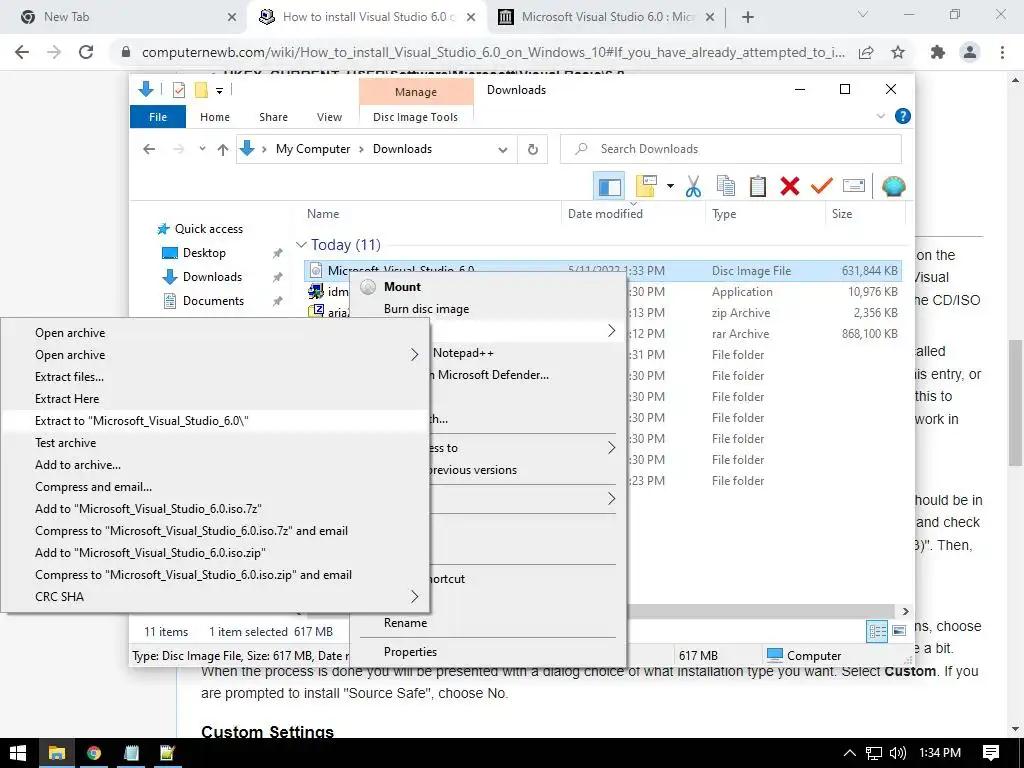Click the Properties icon in quick access toolbar

point(178,90)
